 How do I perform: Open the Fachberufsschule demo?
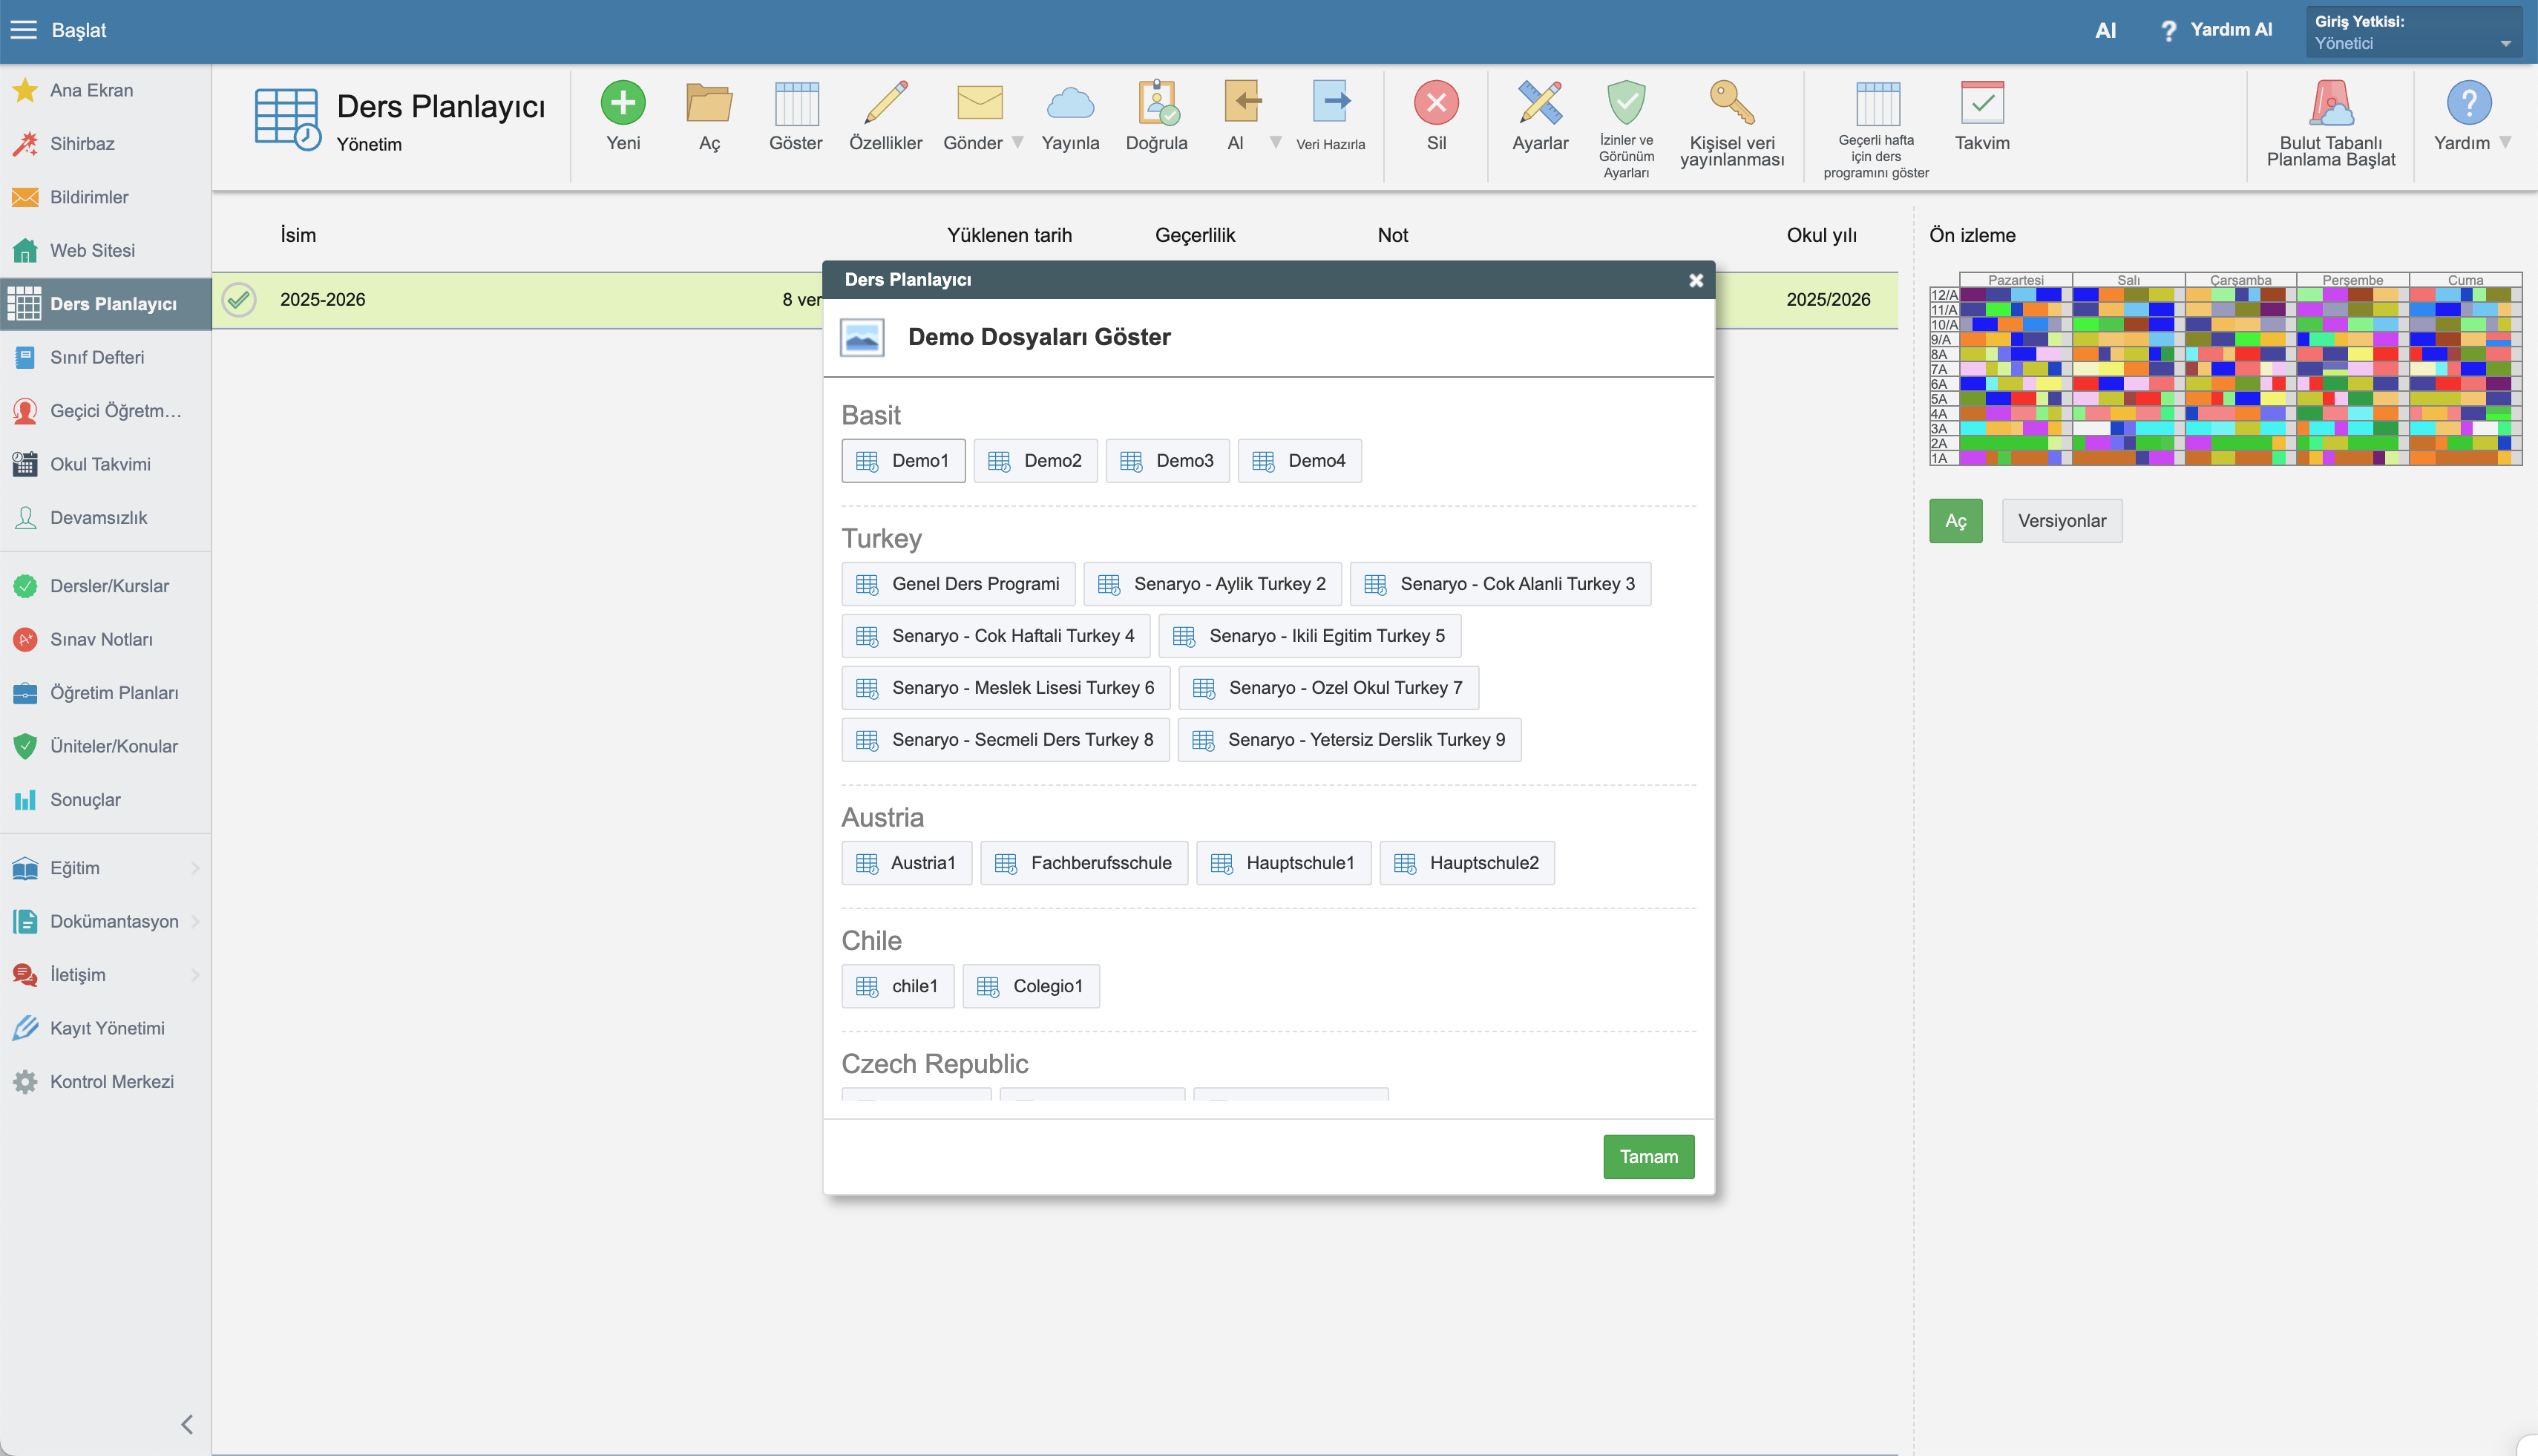click(x=1084, y=863)
